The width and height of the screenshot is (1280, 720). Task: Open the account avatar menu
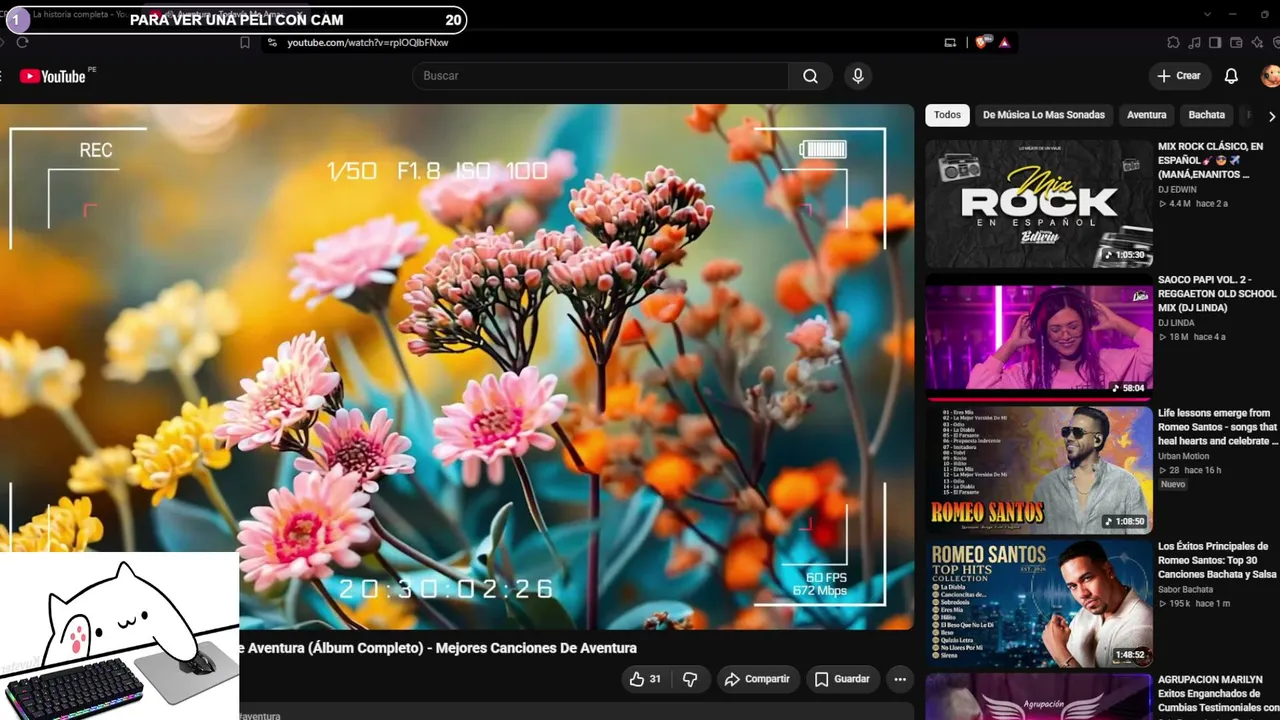[x=1270, y=76]
